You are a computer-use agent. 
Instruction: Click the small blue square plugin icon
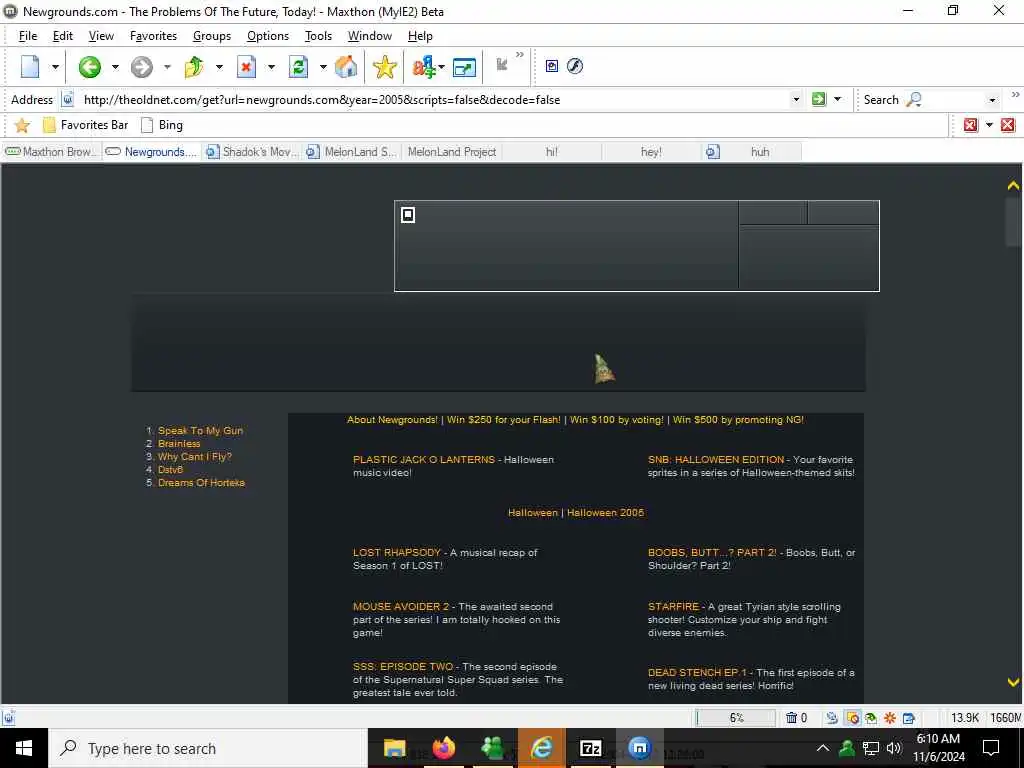click(552, 66)
